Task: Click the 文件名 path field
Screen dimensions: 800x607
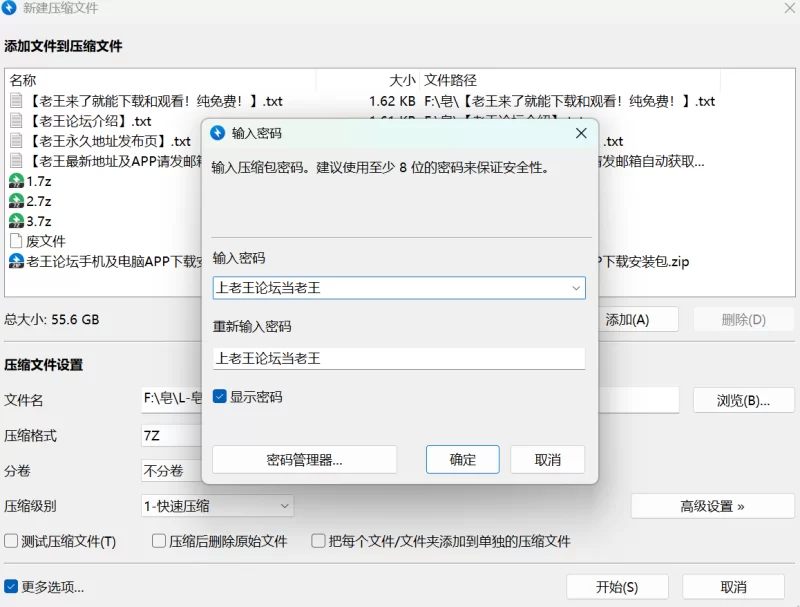Action: tap(171, 398)
